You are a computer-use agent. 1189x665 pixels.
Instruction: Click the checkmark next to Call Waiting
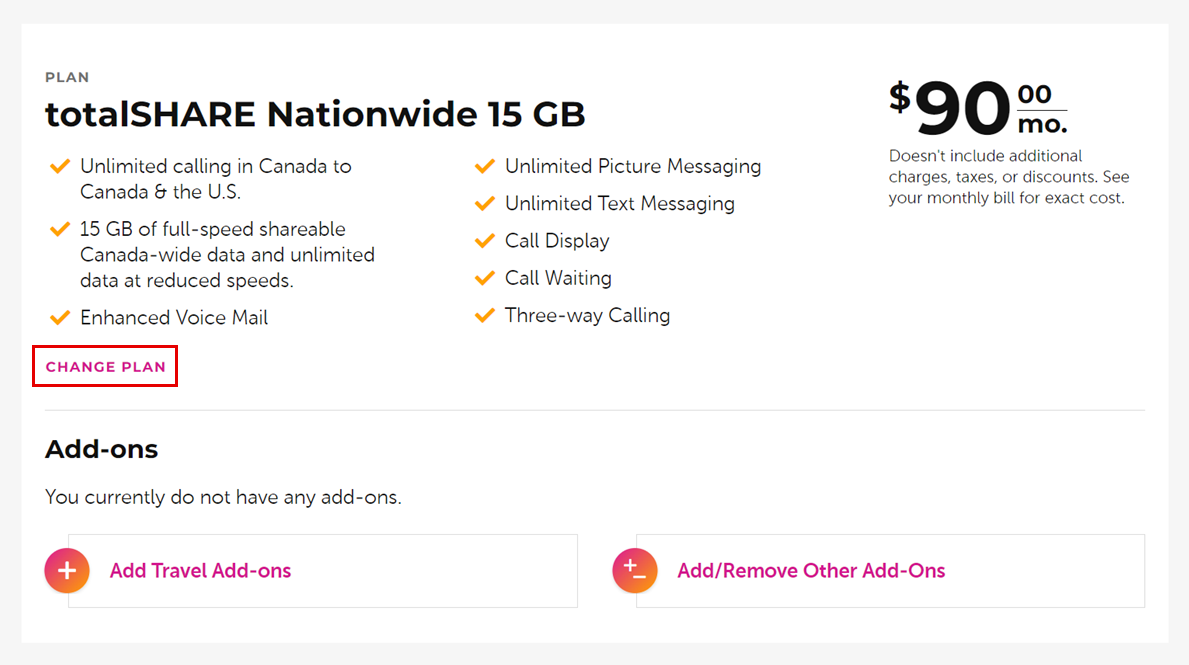[484, 277]
